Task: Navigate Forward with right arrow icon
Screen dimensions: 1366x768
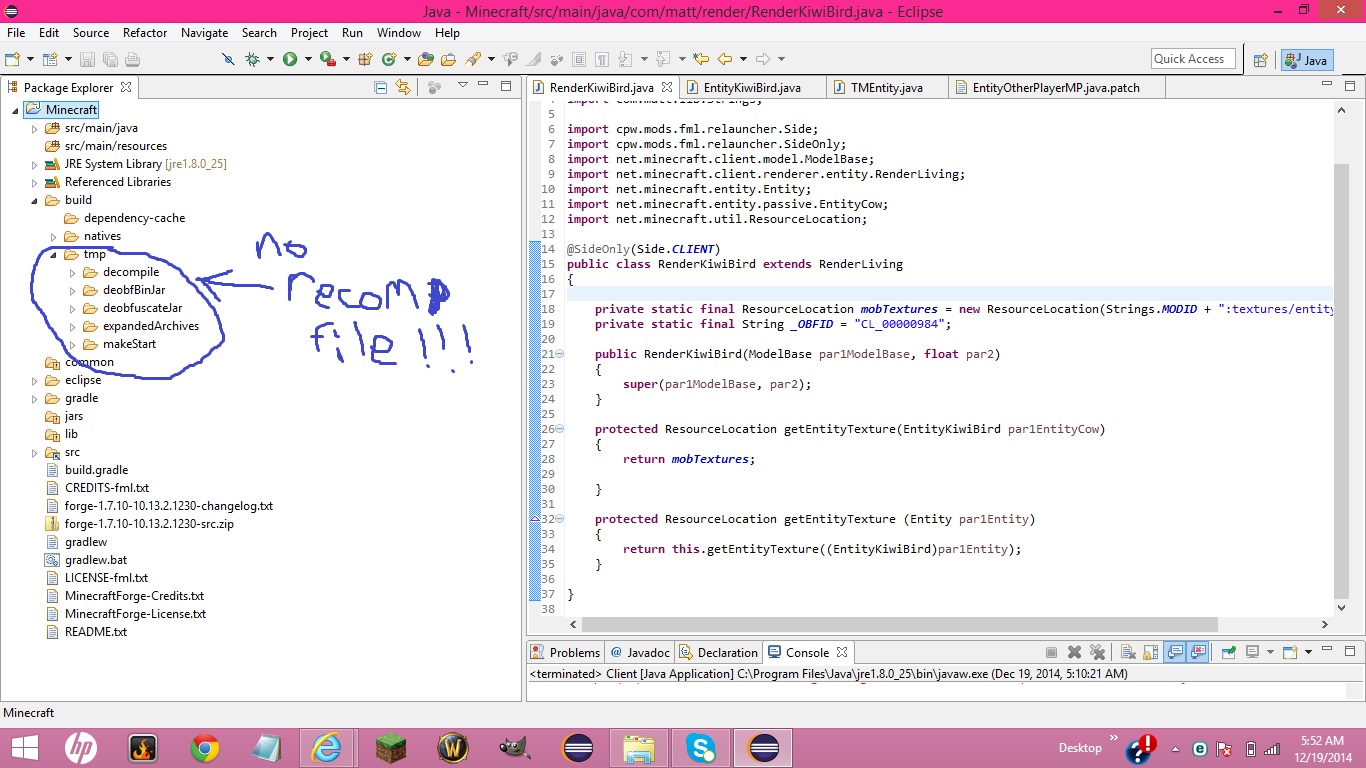Action: click(762, 59)
